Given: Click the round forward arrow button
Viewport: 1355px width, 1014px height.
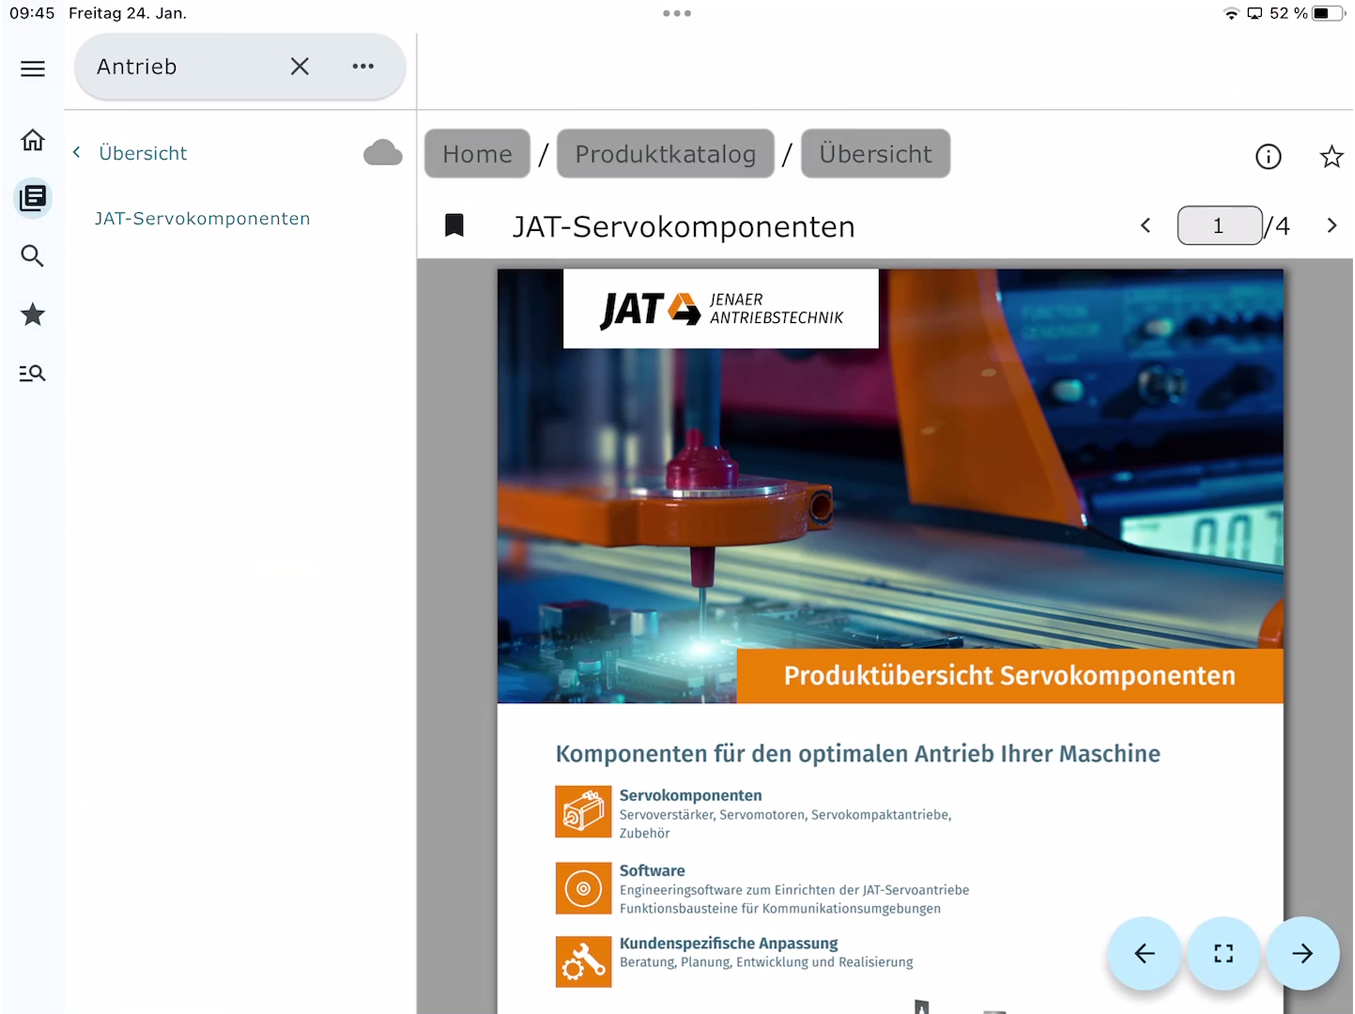Looking at the screenshot, I should [x=1302, y=954].
